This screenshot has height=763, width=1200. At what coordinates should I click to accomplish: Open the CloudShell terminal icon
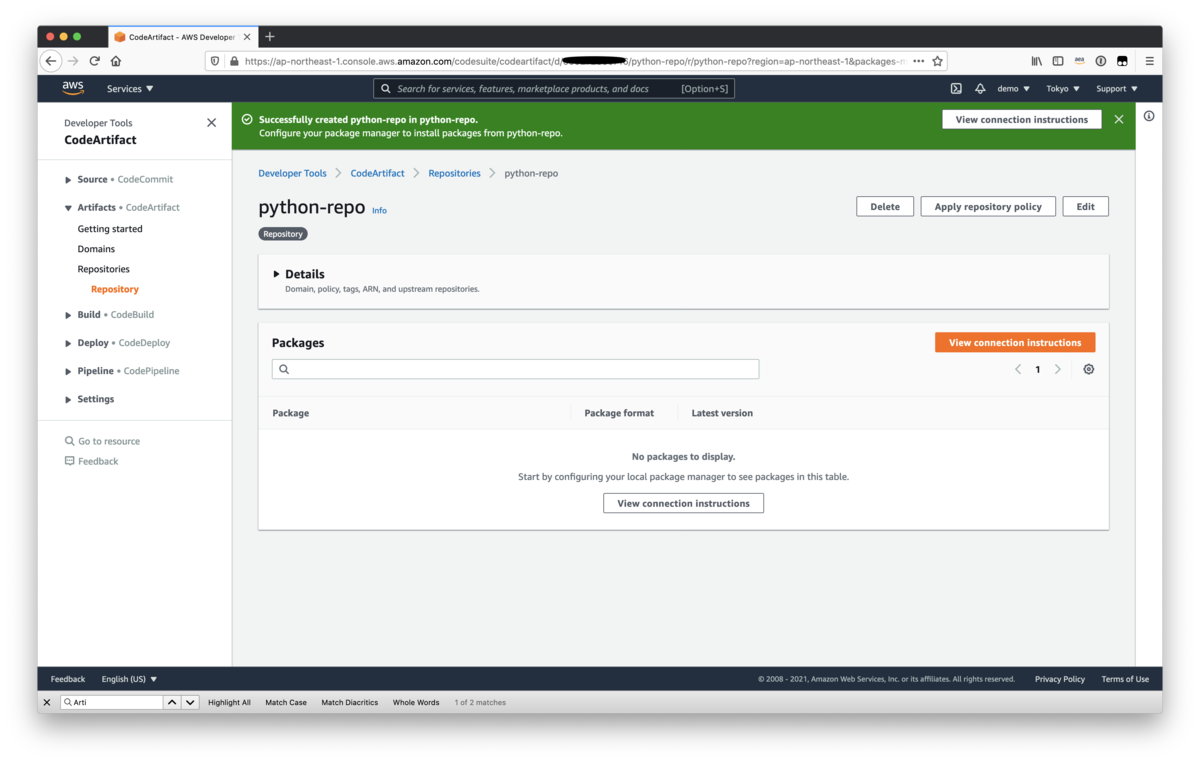point(956,89)
